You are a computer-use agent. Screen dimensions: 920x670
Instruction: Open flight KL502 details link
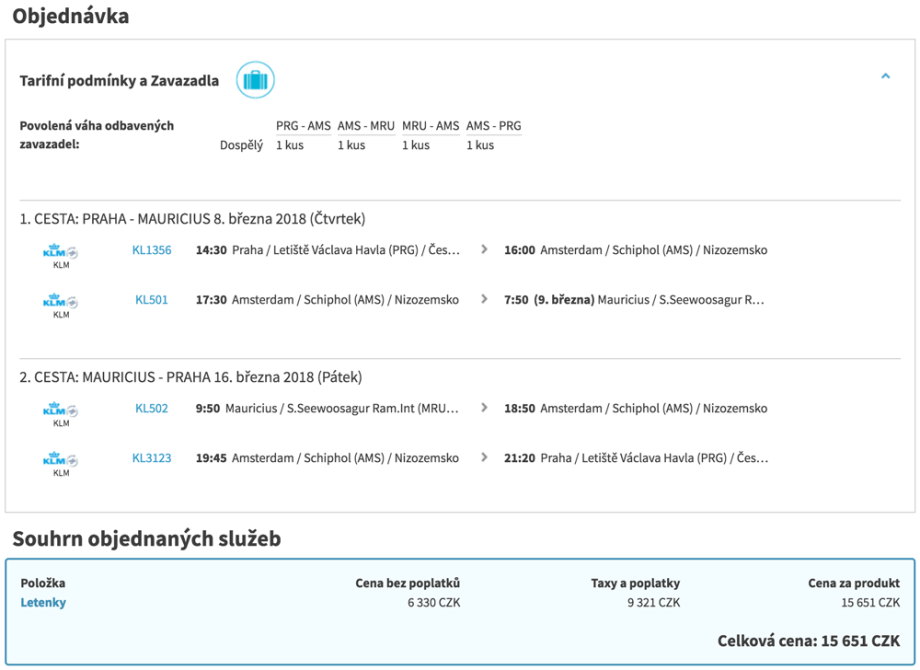tap(152, 408)
